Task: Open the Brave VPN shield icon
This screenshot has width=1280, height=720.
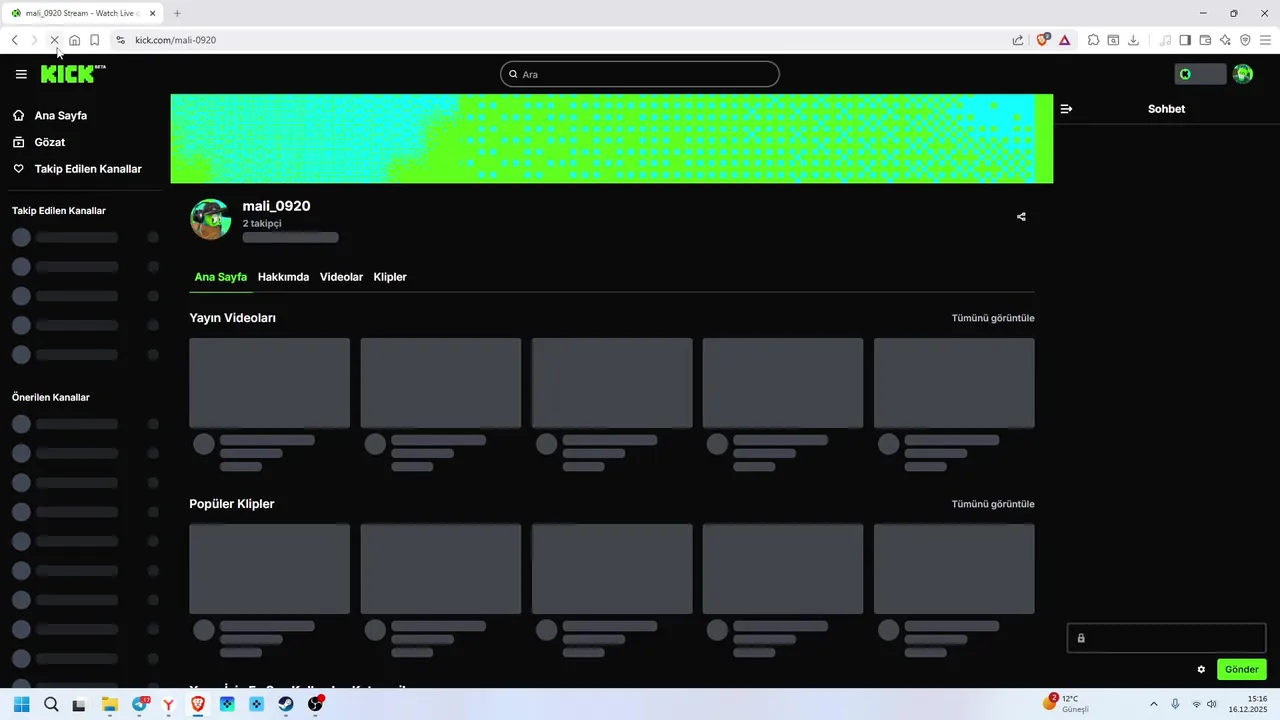Action: [1245, 40]
